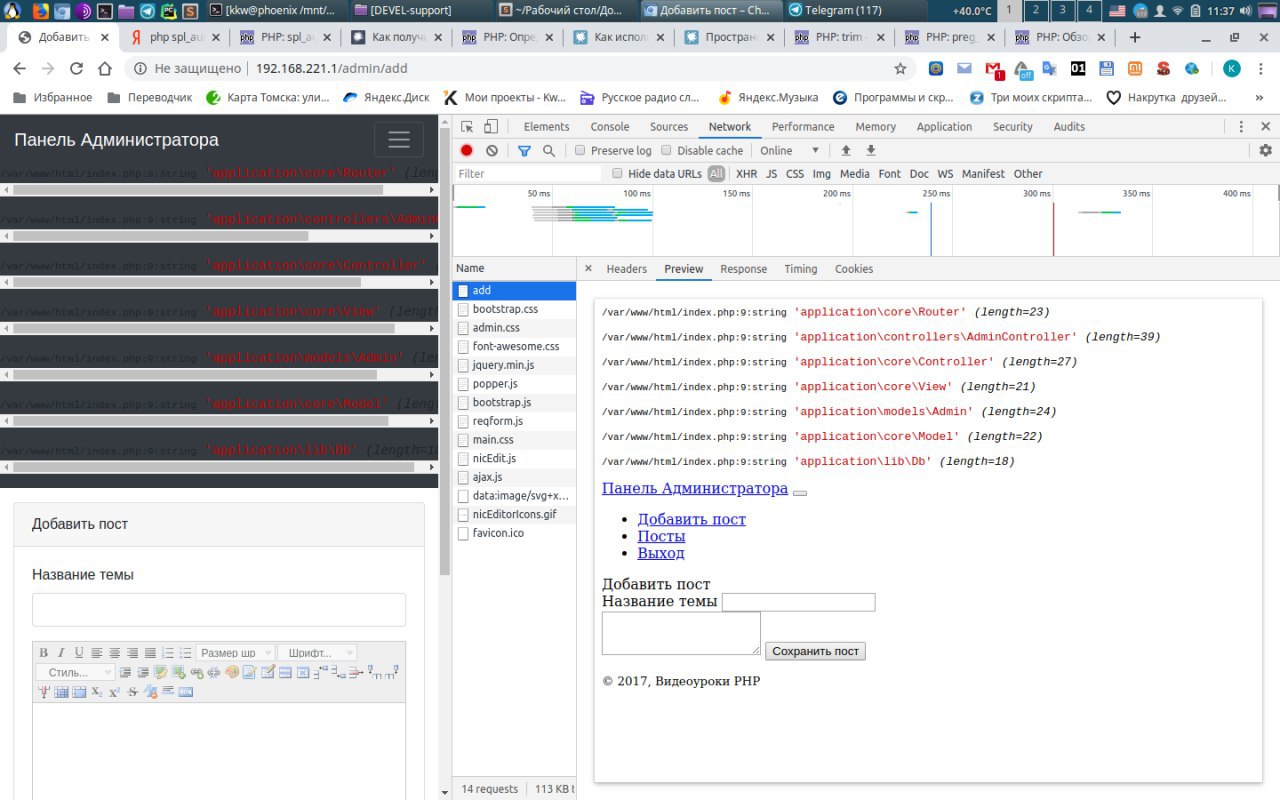1280x800 pixels.
Task: Click the volume icon in system tray
Action: point(1246,11)
